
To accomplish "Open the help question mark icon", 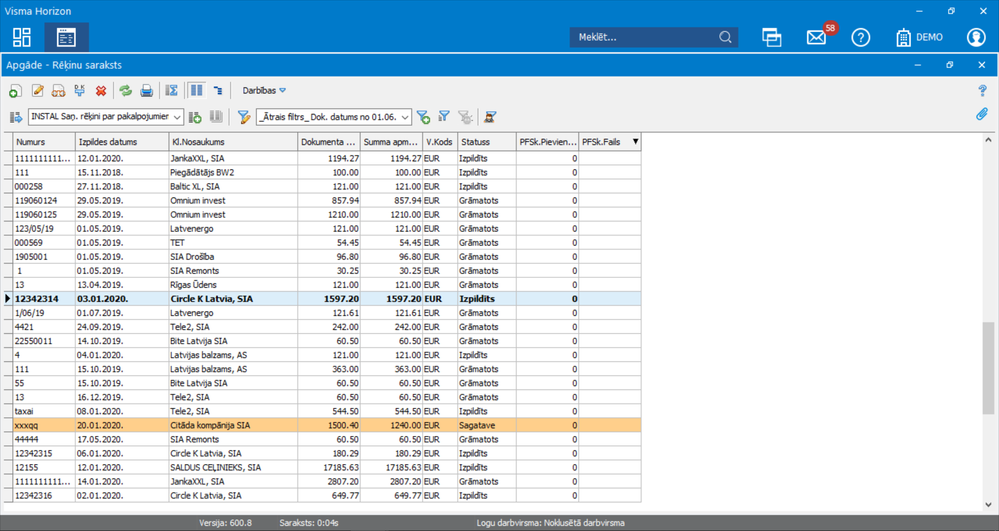I will pyautogui.click(x=860, y=37).
